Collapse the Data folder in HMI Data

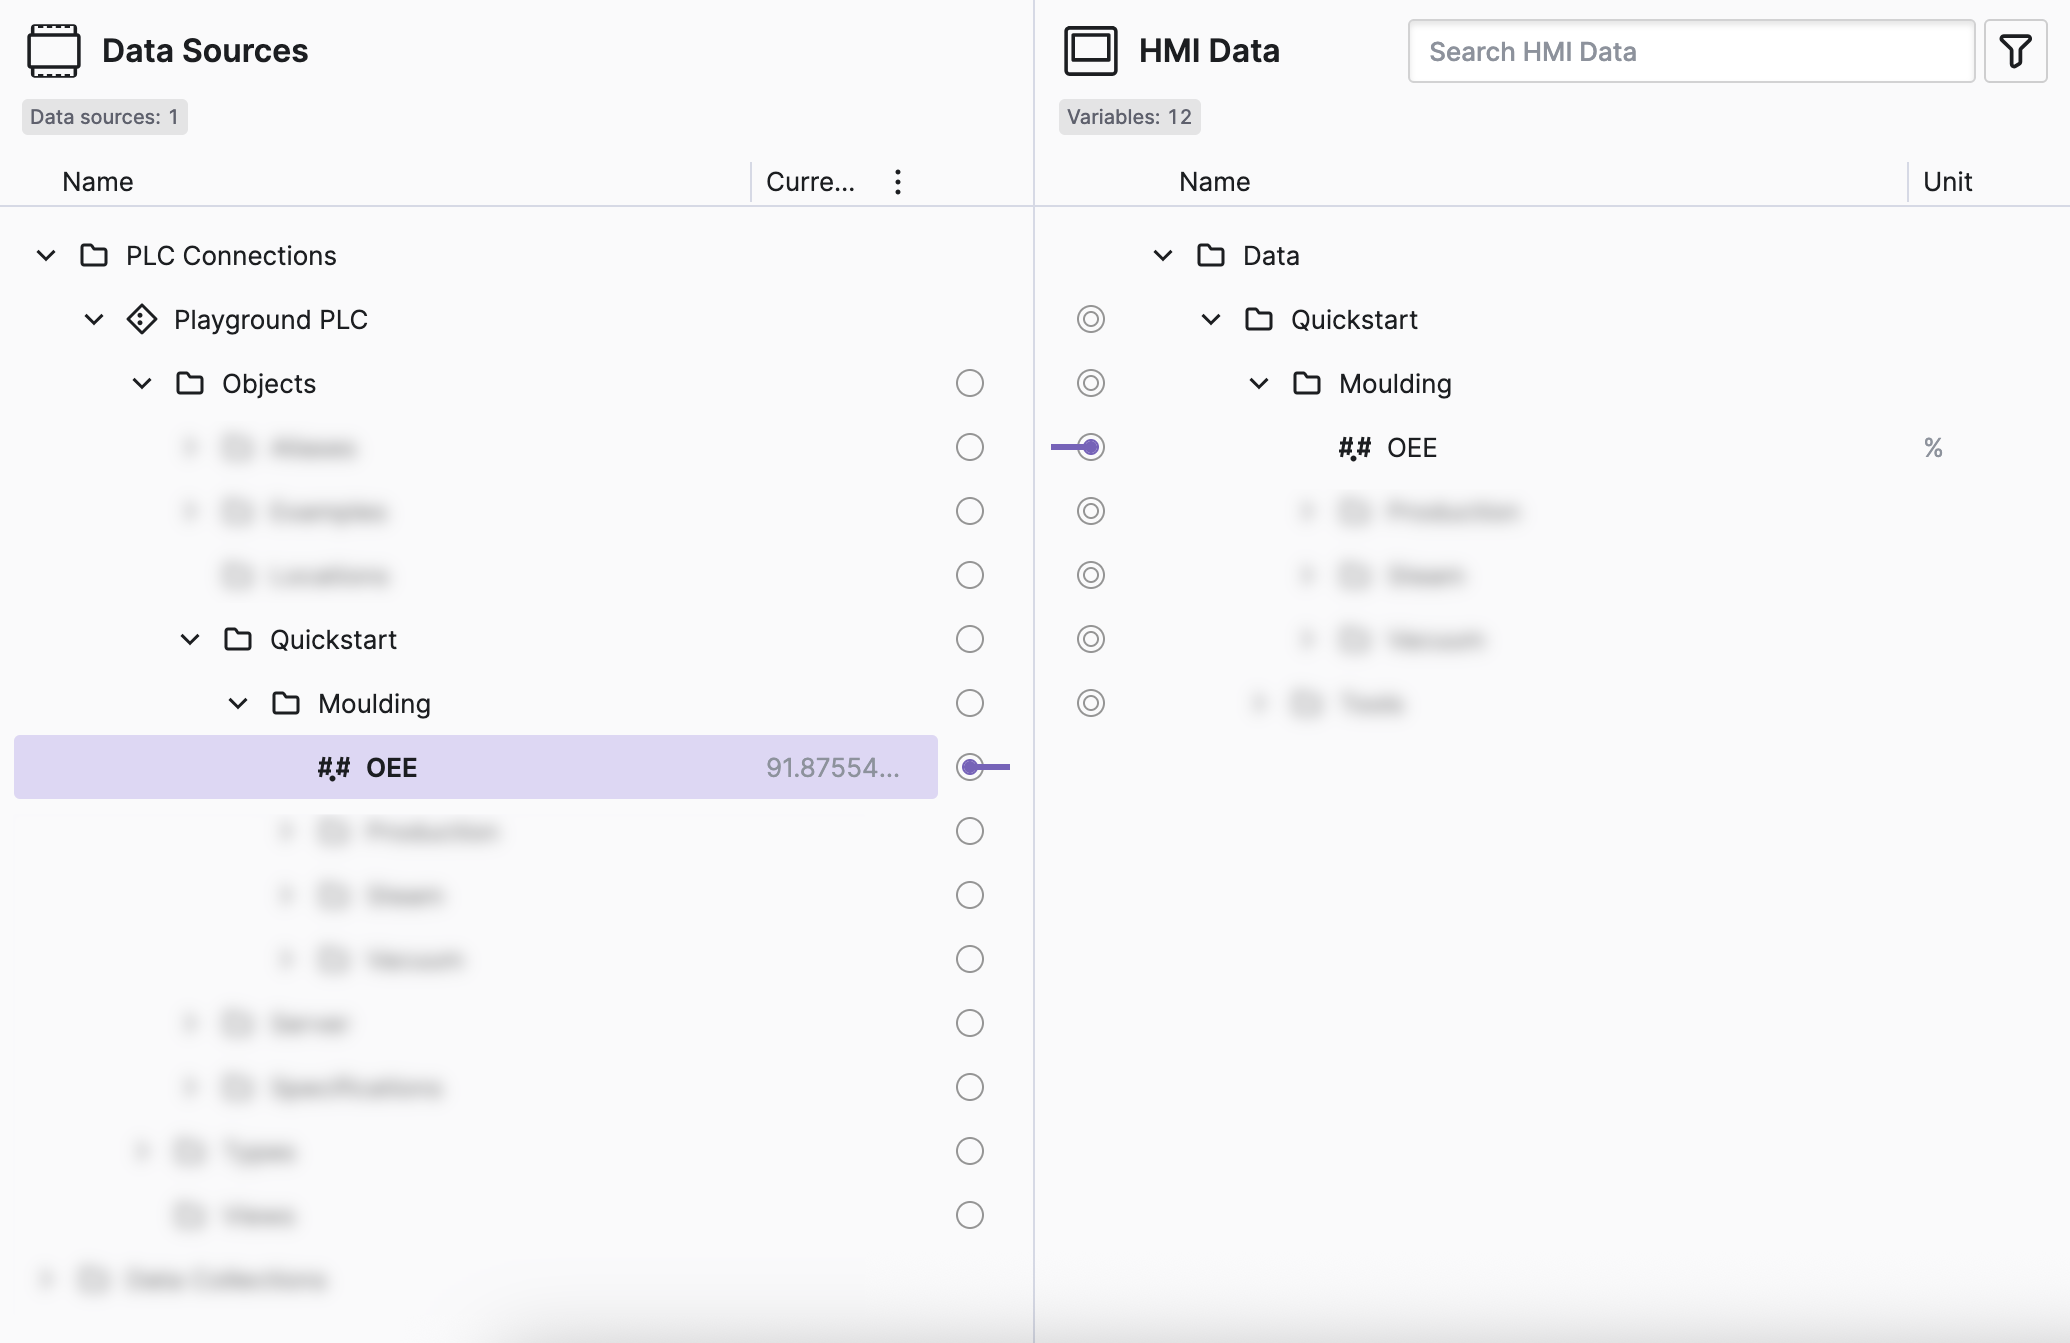click(1162, 256)
